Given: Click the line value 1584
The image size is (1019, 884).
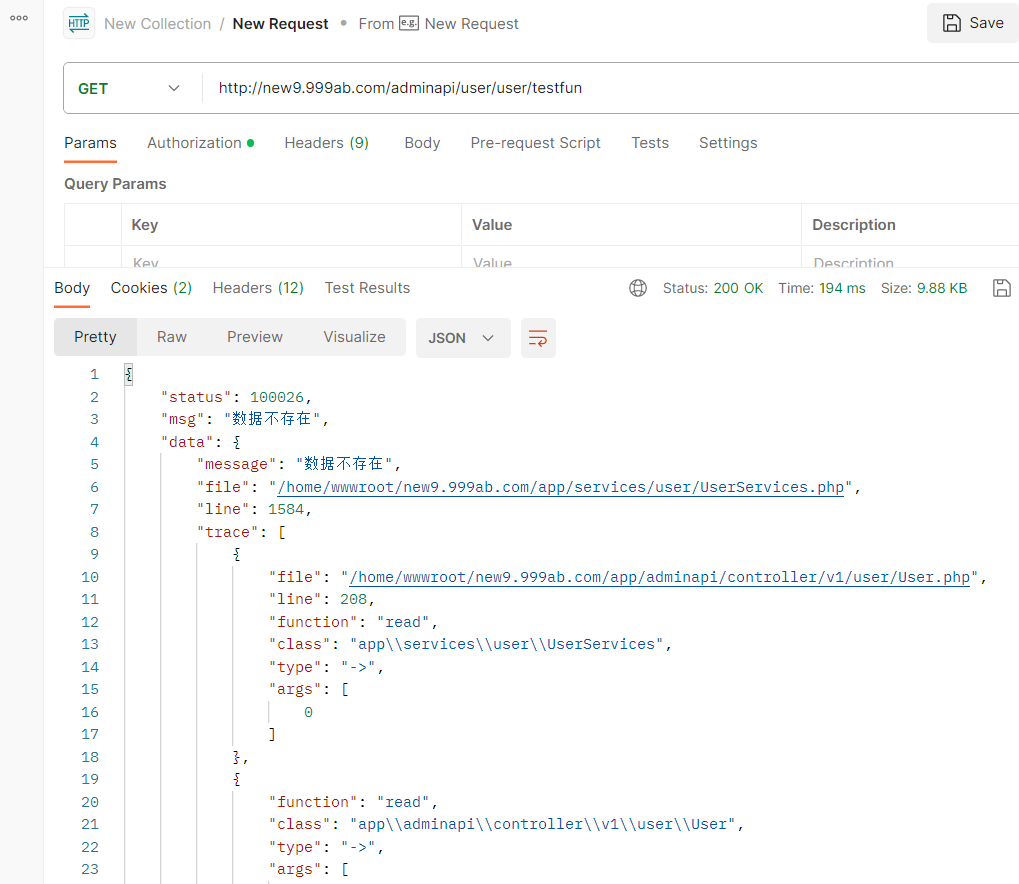Looking at the screenshot, I should [x=286, y=510].
